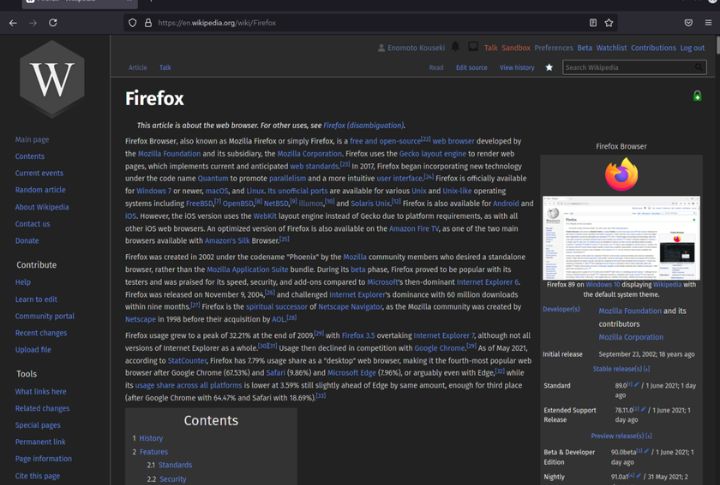
Task: Open the Firefox 89 screenshot thumbnail
Action: point(620,237)
